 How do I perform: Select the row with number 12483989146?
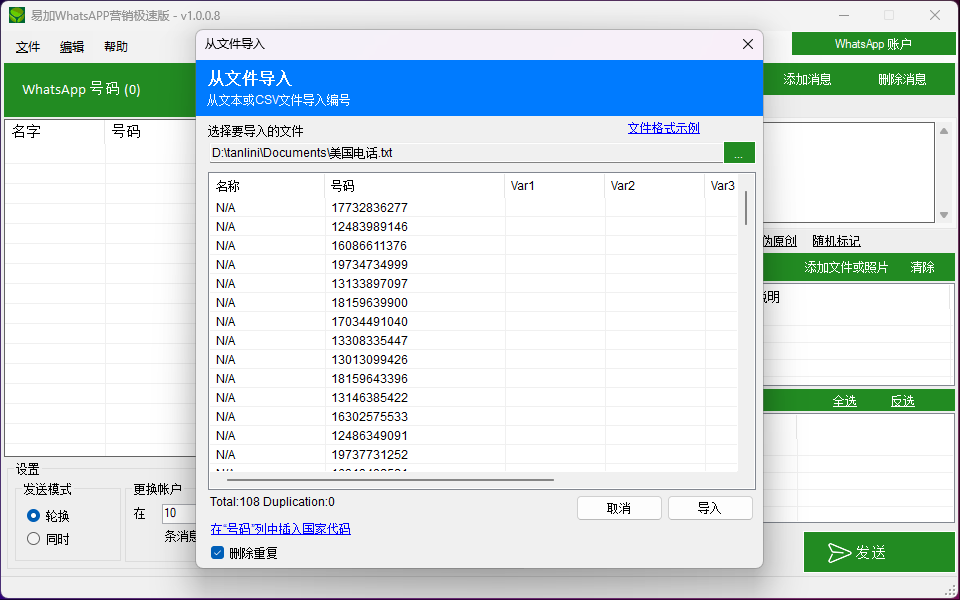pyautogui.click(x=474, y=227)
